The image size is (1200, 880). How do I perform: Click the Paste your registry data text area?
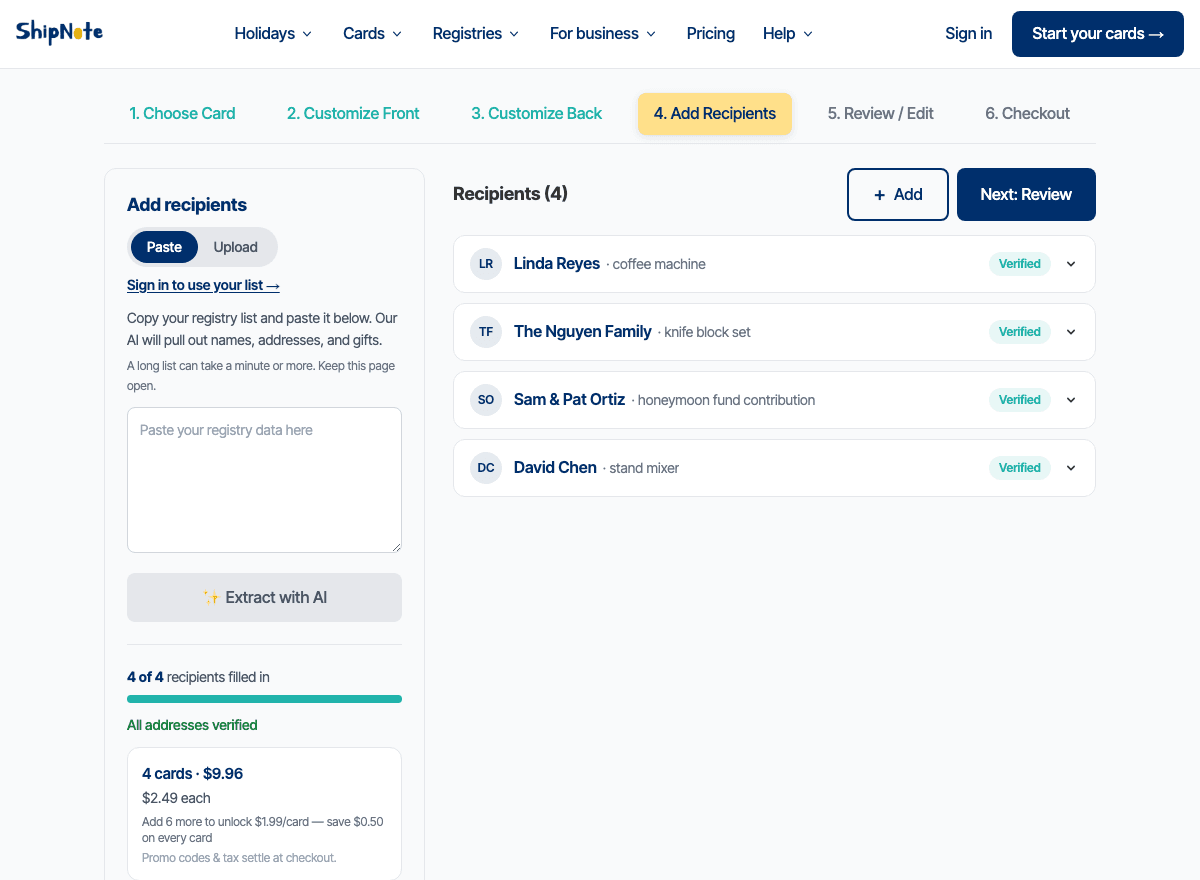(x=264, y=480)
